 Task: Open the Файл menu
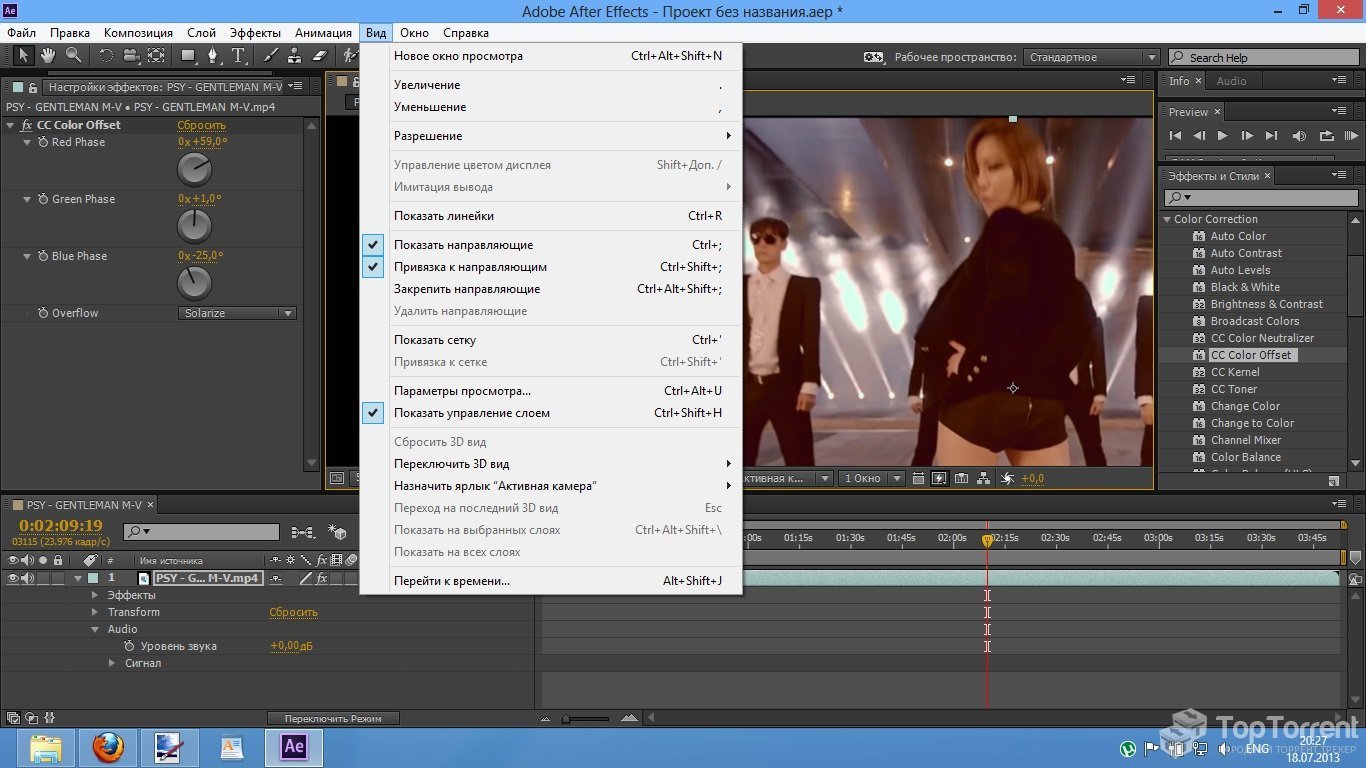[21, 33]
